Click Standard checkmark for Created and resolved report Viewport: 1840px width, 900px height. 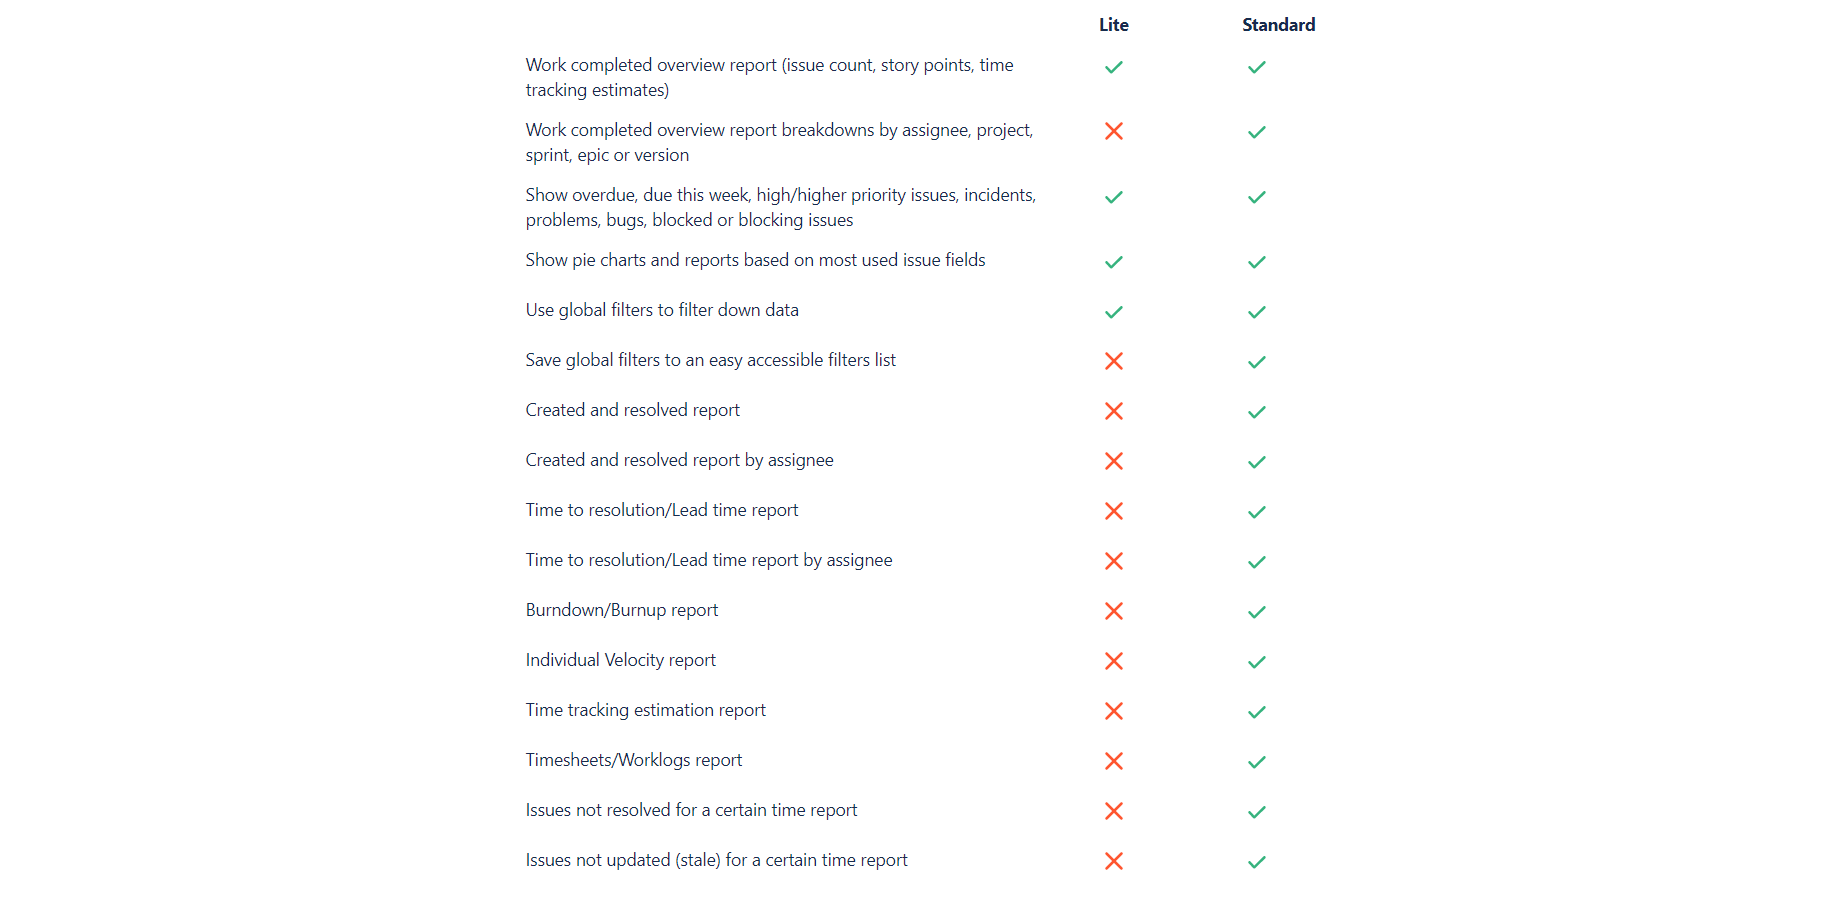(1257, 412)
